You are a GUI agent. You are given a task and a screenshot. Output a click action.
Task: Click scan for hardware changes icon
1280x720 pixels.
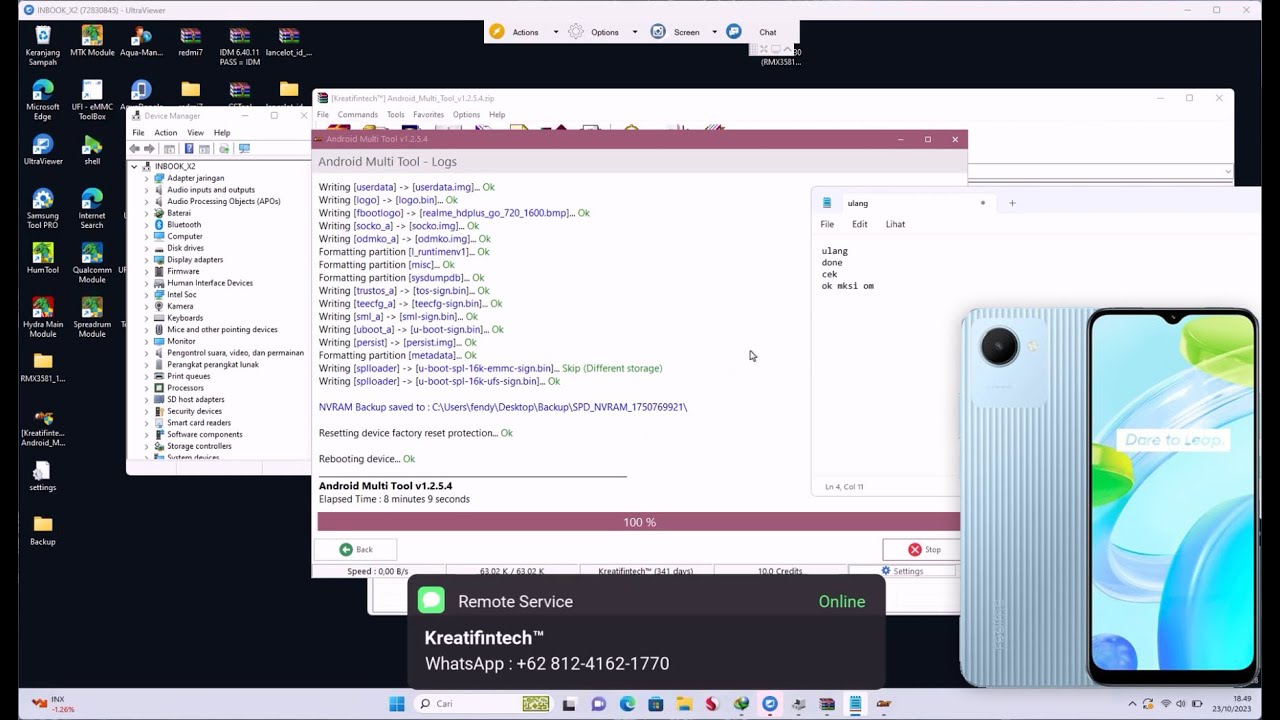(x=244, y=149)
